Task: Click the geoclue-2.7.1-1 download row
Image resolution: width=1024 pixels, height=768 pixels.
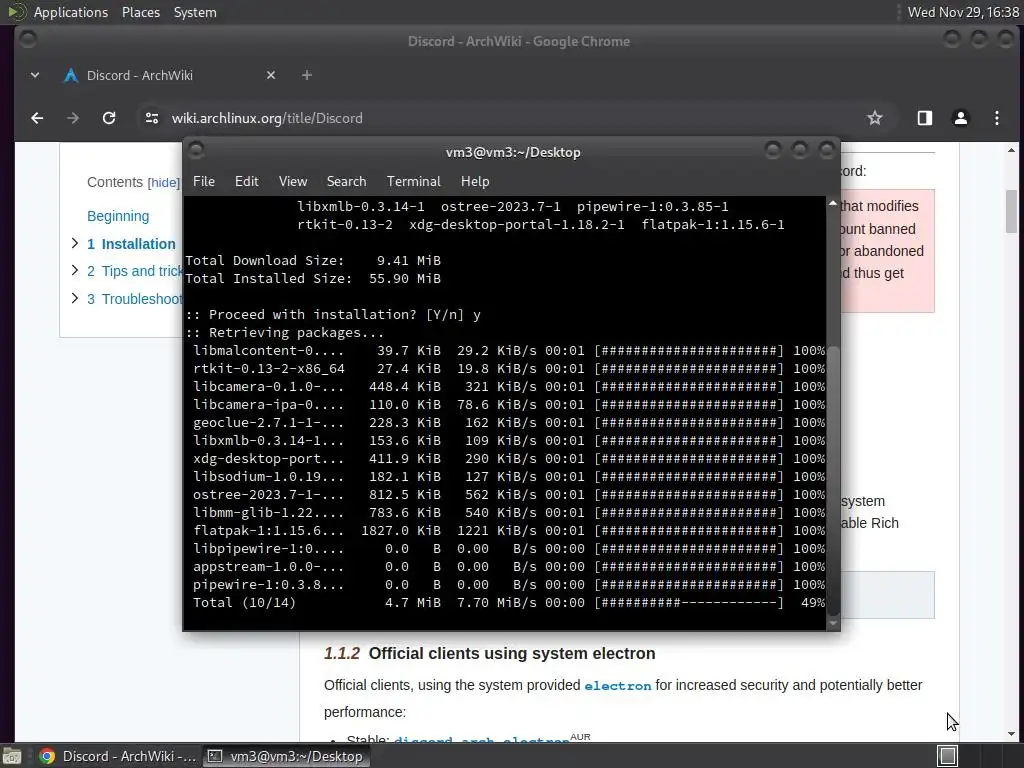Action: pos(509,423)
